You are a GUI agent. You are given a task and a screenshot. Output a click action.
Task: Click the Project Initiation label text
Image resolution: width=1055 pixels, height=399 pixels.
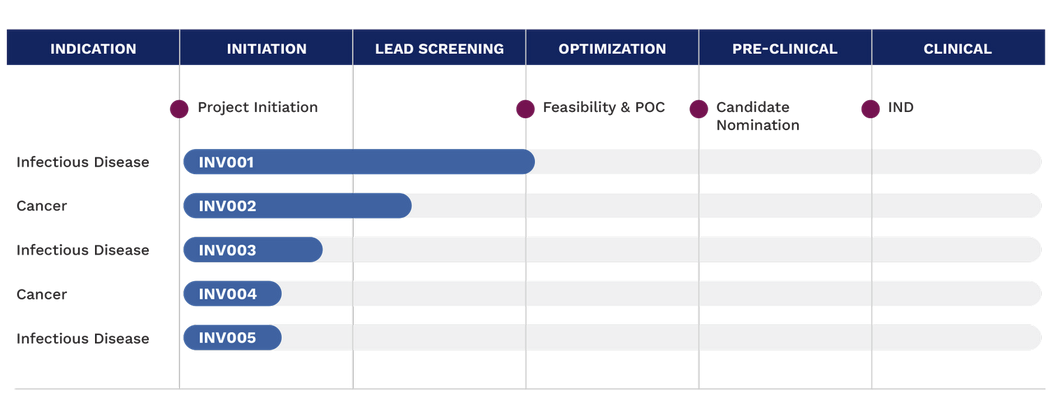pyautogui.click(x=258, y=108)
